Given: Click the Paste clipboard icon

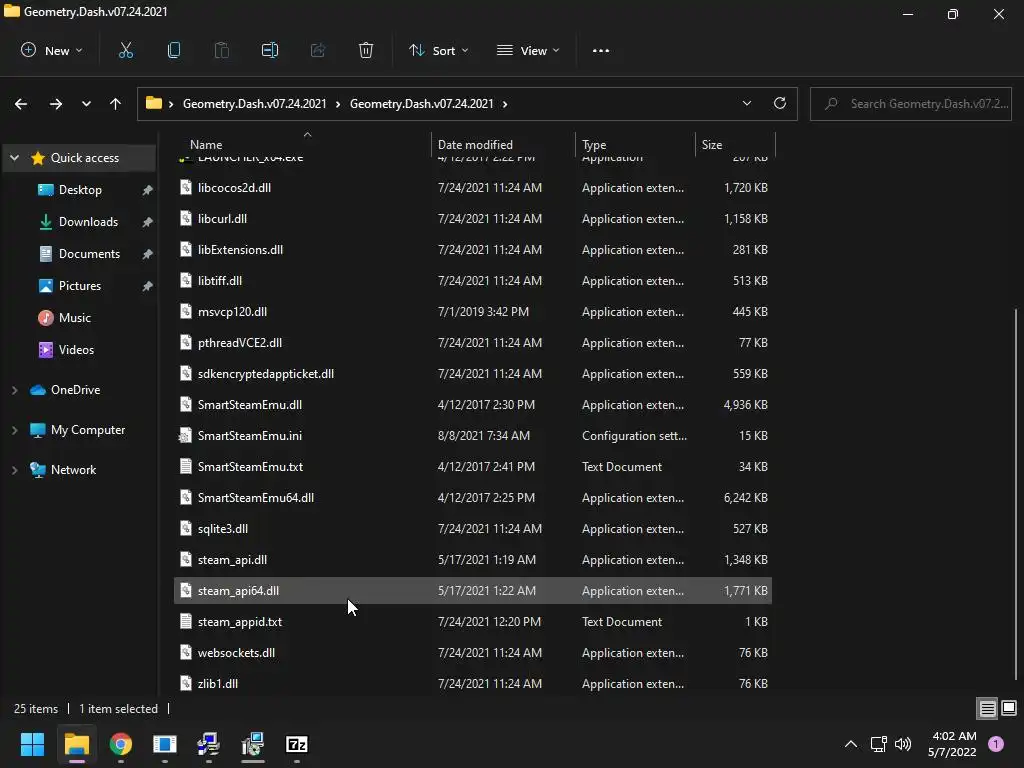Looking at the screenshot, I should point(221,50).
